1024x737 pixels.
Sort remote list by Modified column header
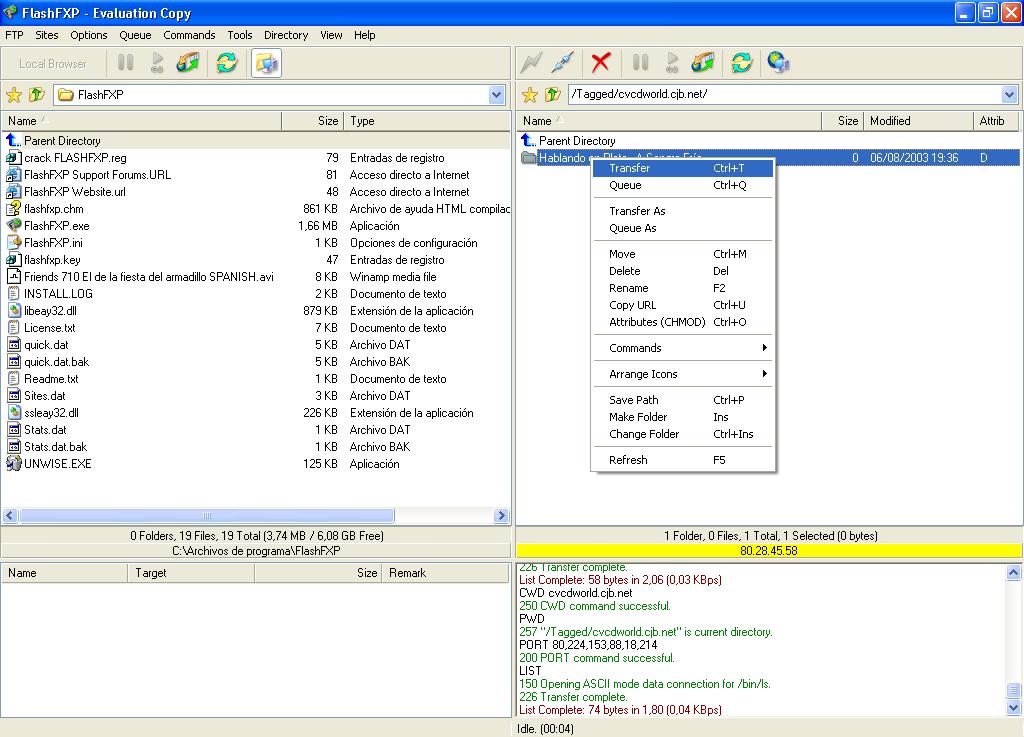tap(918, 121)
